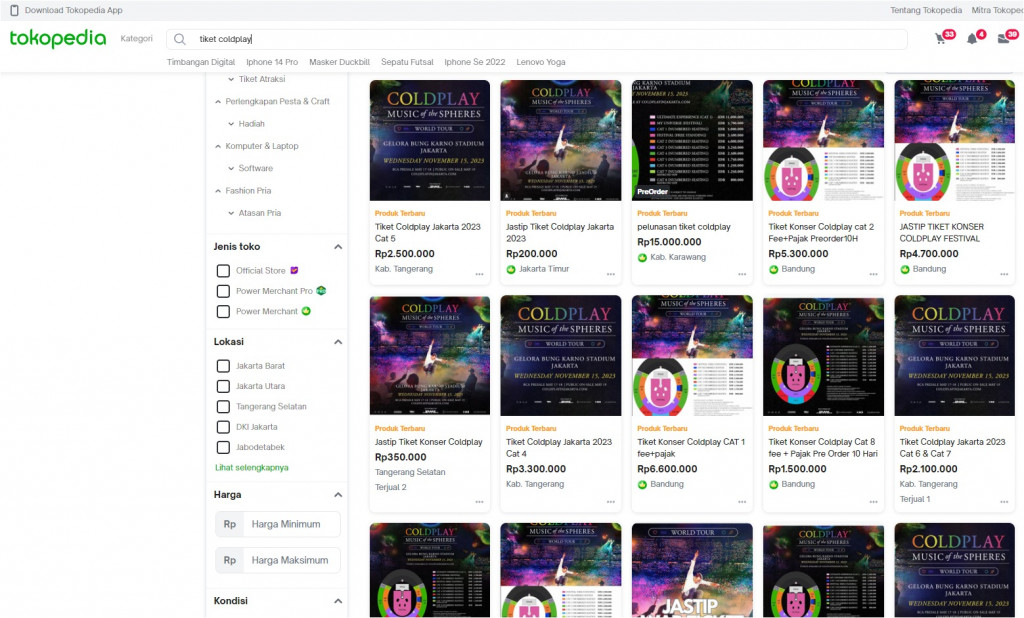Check the Jakarta Barat location filter
This screenshot has width=1024, height=618.
click(223, 366)
